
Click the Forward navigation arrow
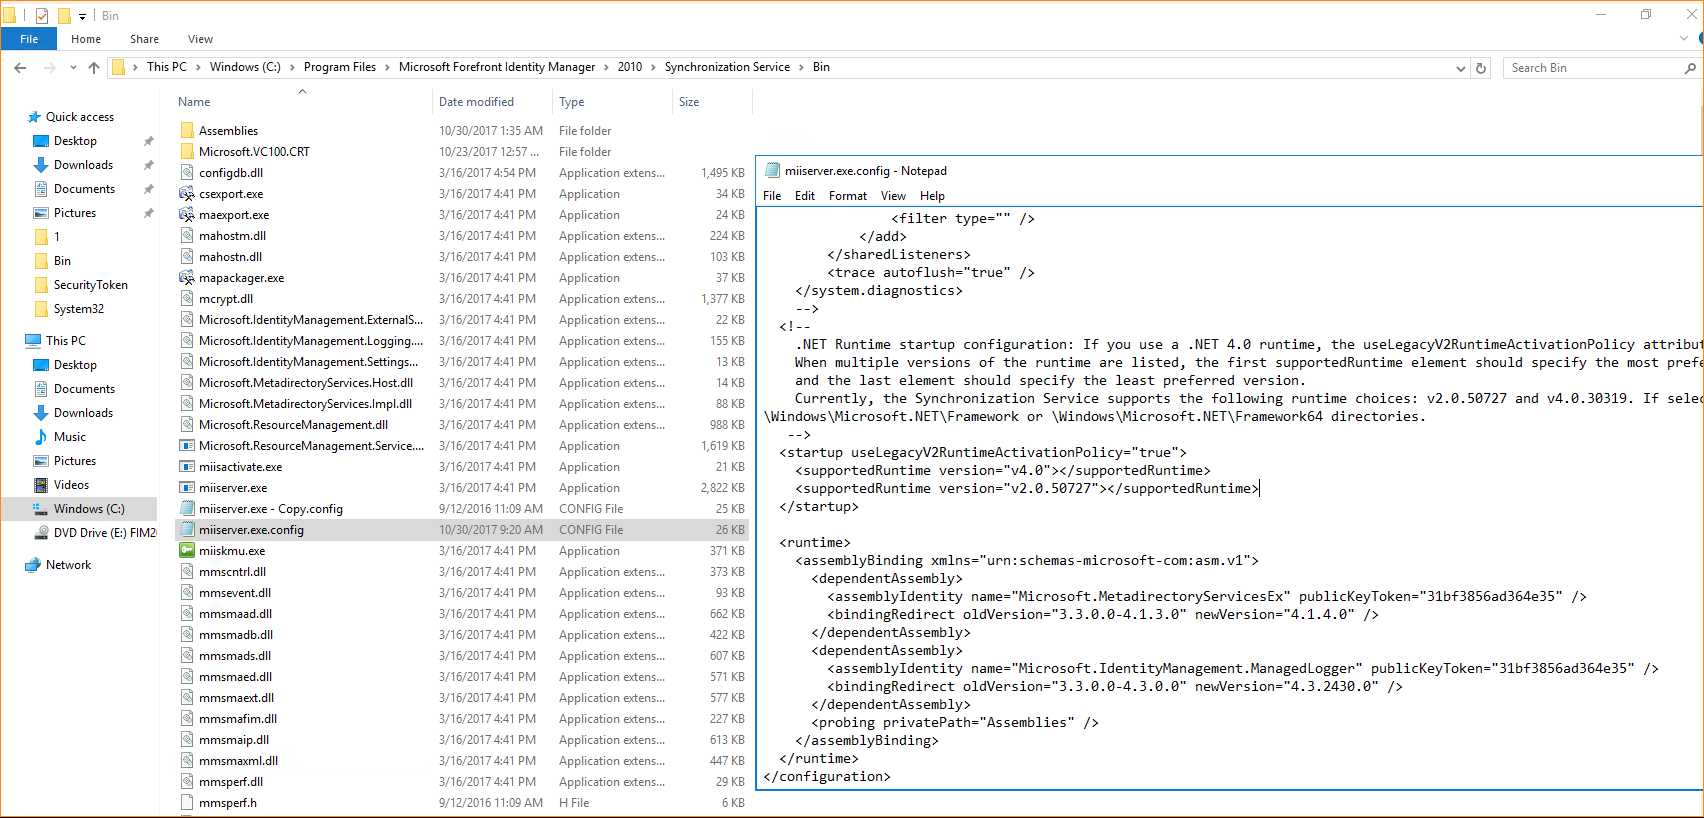point(49,67)
